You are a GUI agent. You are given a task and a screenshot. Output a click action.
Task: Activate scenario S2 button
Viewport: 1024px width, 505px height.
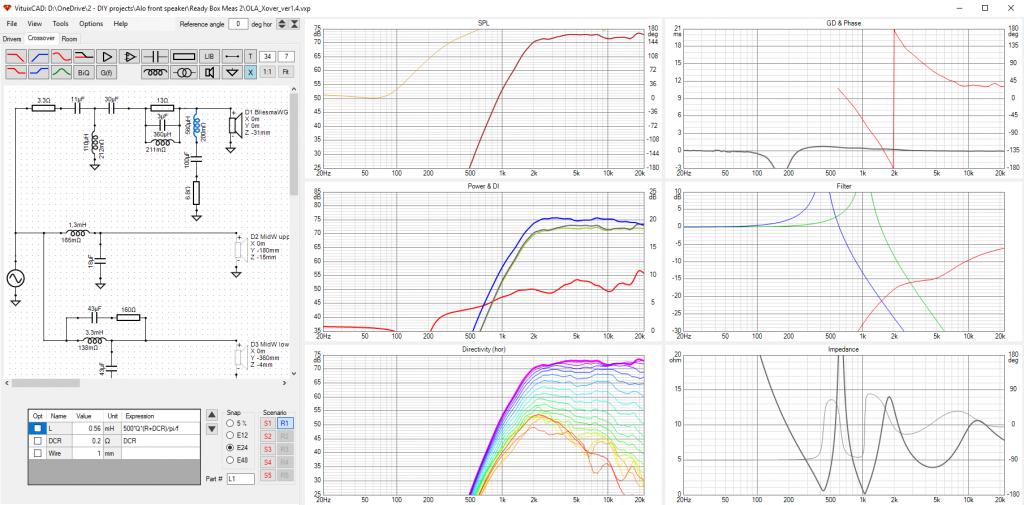click(x=268, y=436)
